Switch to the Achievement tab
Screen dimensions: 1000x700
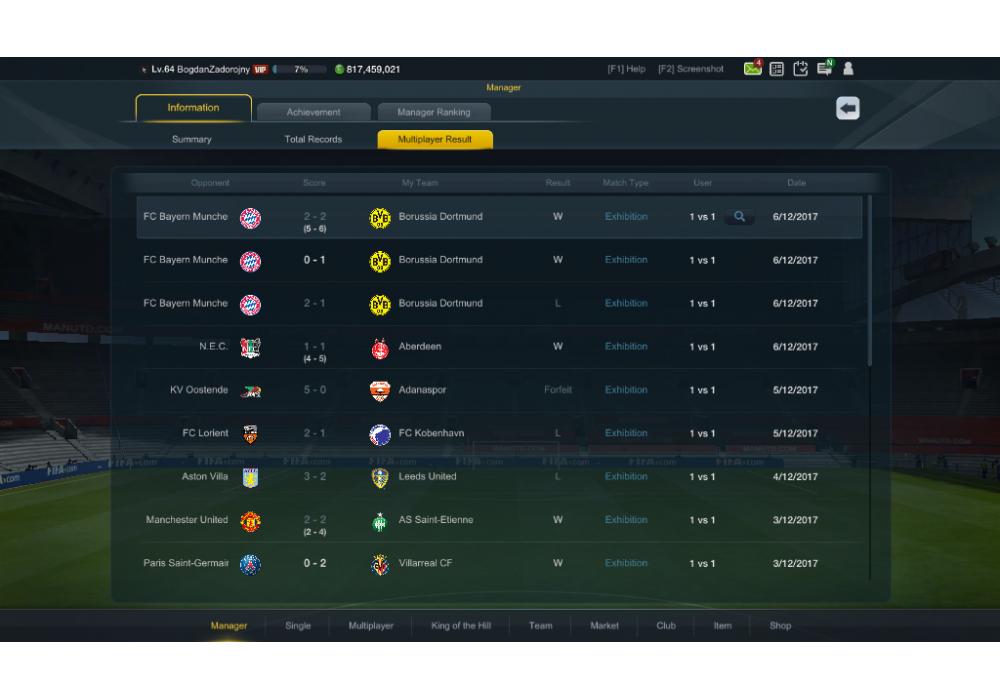313,112
